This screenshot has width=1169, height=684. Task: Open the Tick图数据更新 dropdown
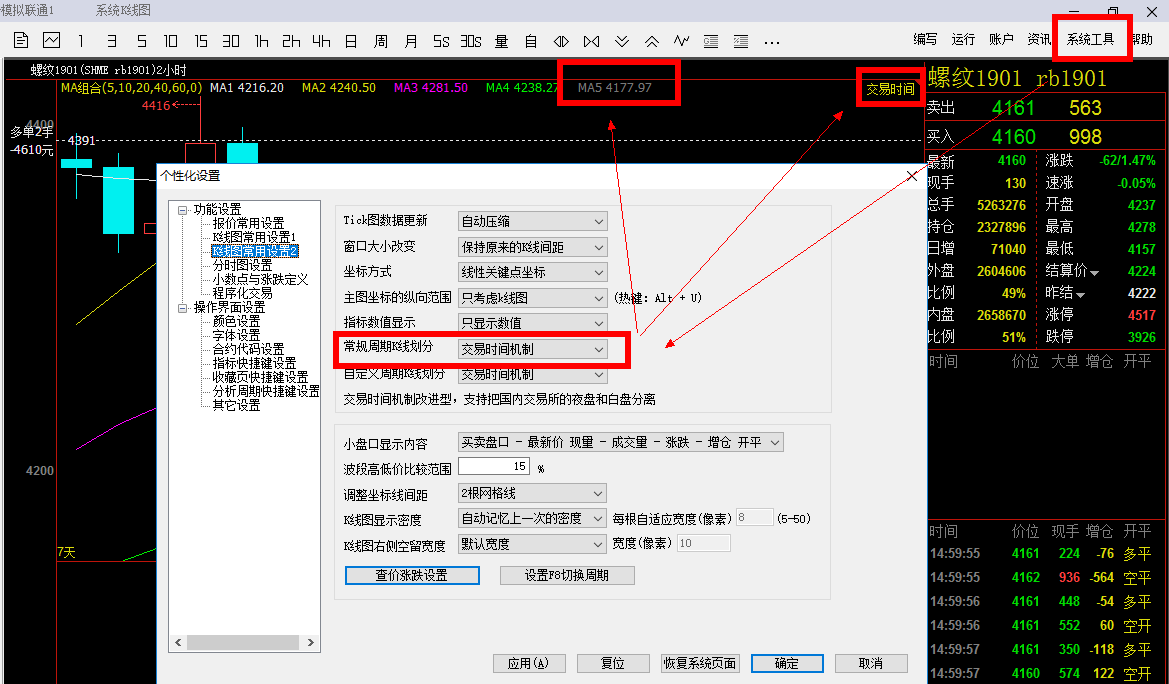532,222
